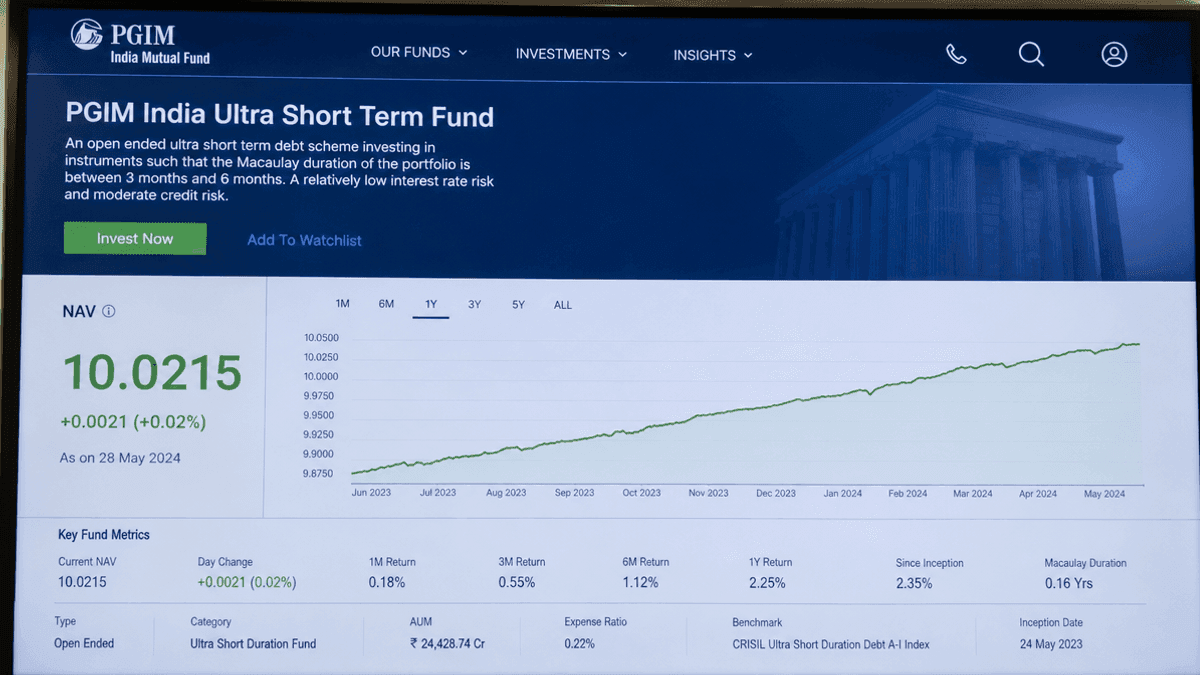Click the Add To Watchlist link
This screenshot has height=675, width=1200.
click(304, 240)
